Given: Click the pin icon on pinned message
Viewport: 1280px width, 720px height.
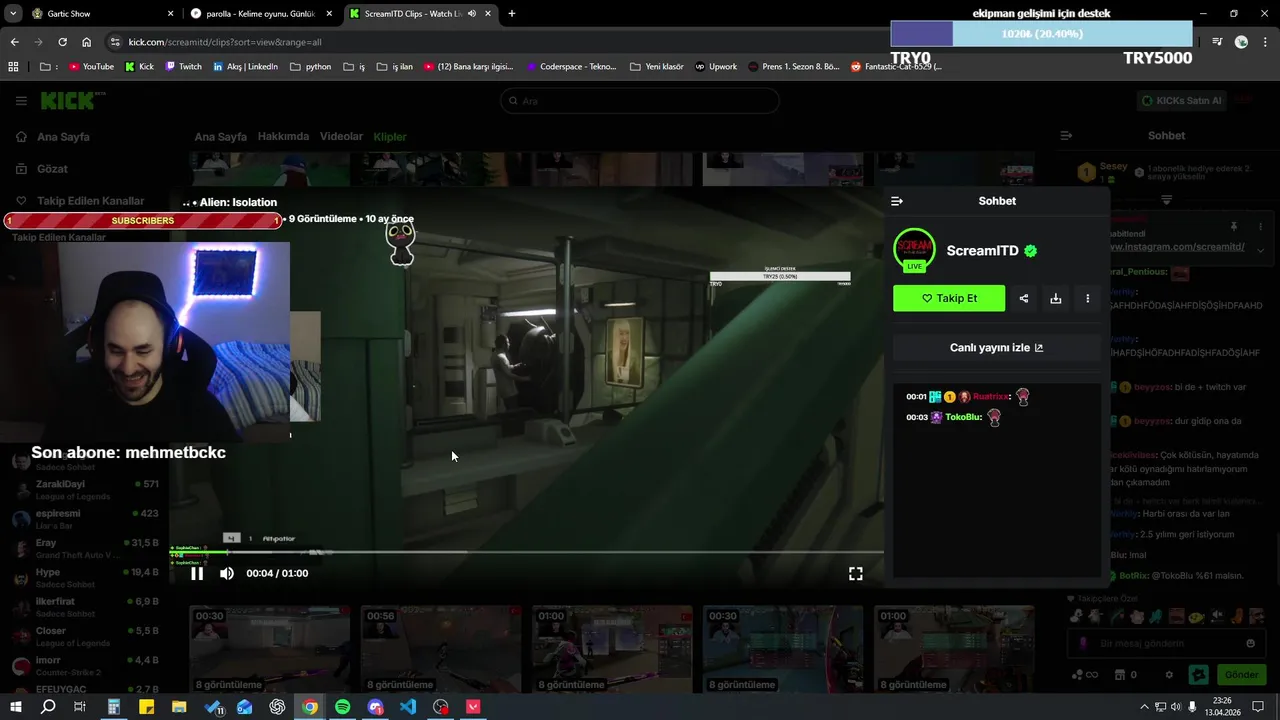Looking at the screenshot, I should pyautogui.click(x=1234, y=227).
